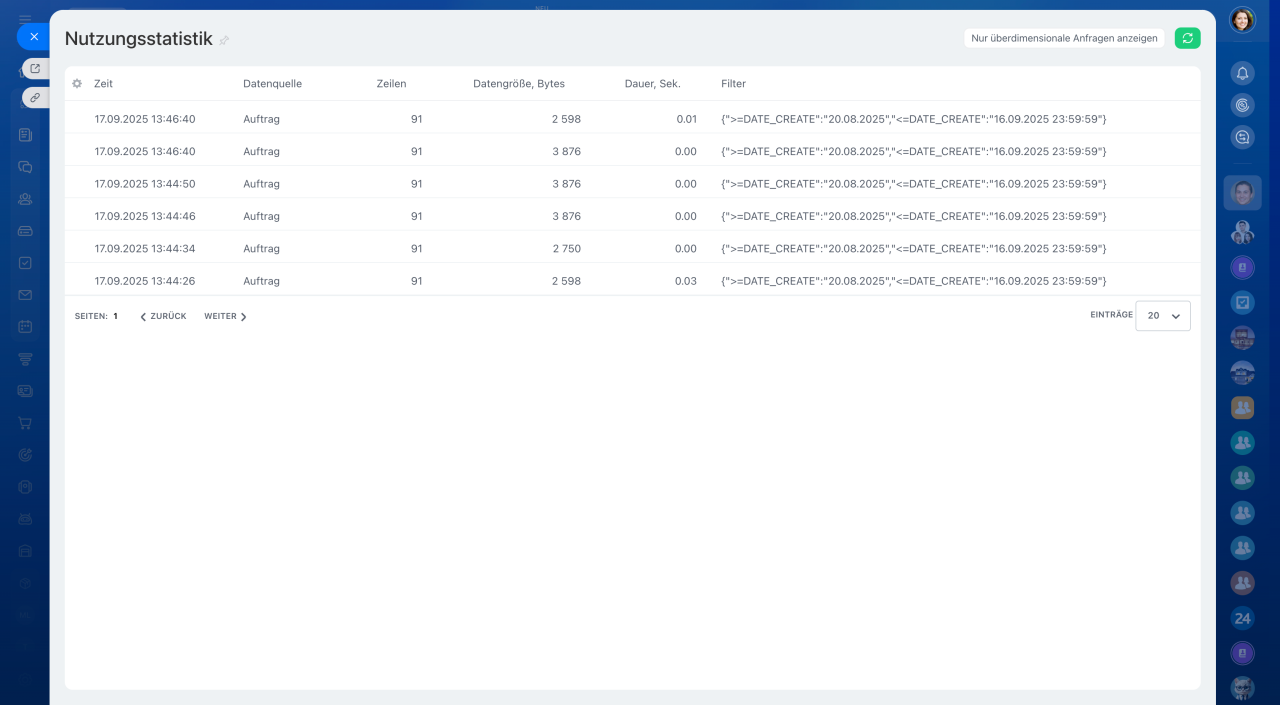Open the tasks checkbox icon in left sidebar
The image size is (1280, 705).
coord(25,263)
